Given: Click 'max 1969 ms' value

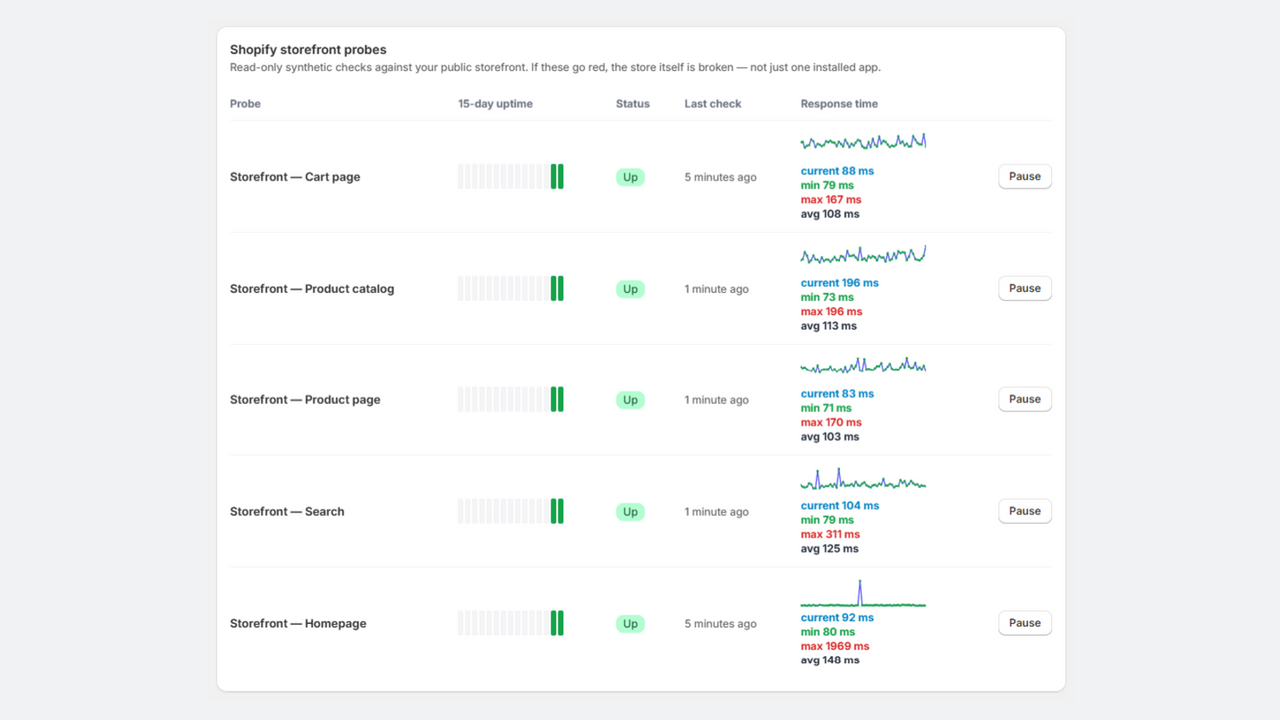Looking at the screenshot, I should [x=835, y=647].
